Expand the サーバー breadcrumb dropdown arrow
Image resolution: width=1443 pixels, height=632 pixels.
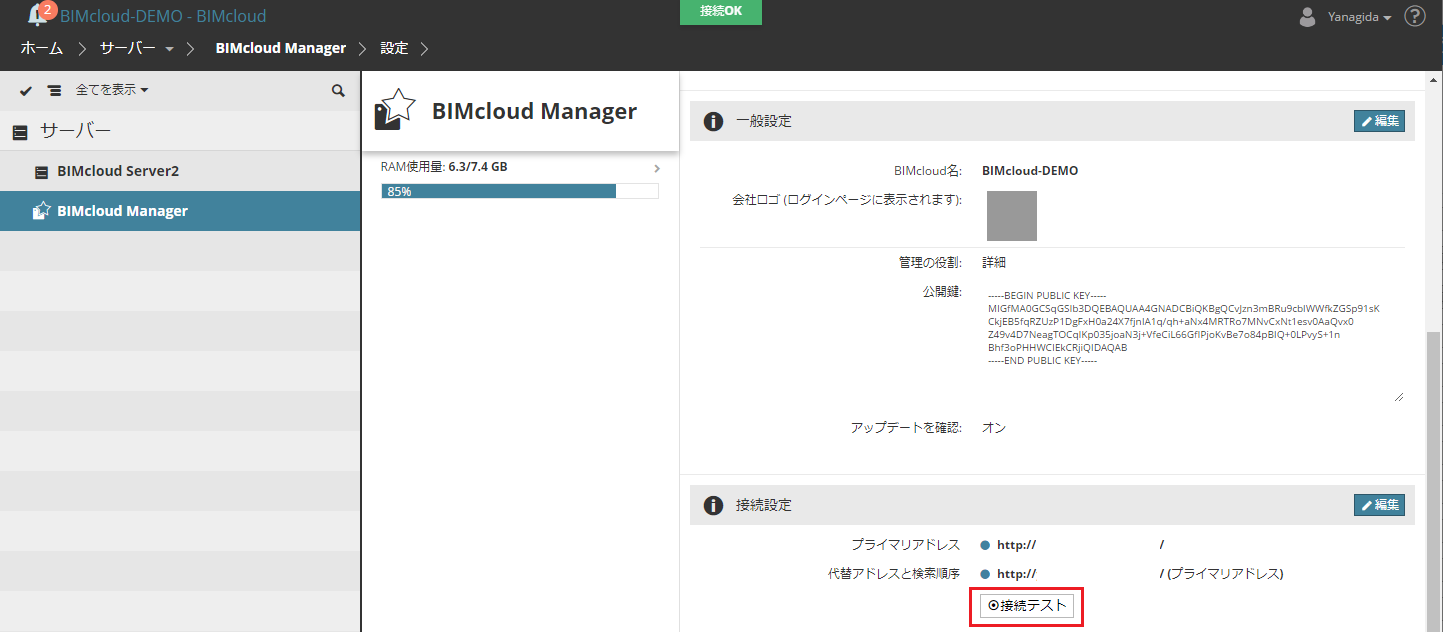[170, 48]
